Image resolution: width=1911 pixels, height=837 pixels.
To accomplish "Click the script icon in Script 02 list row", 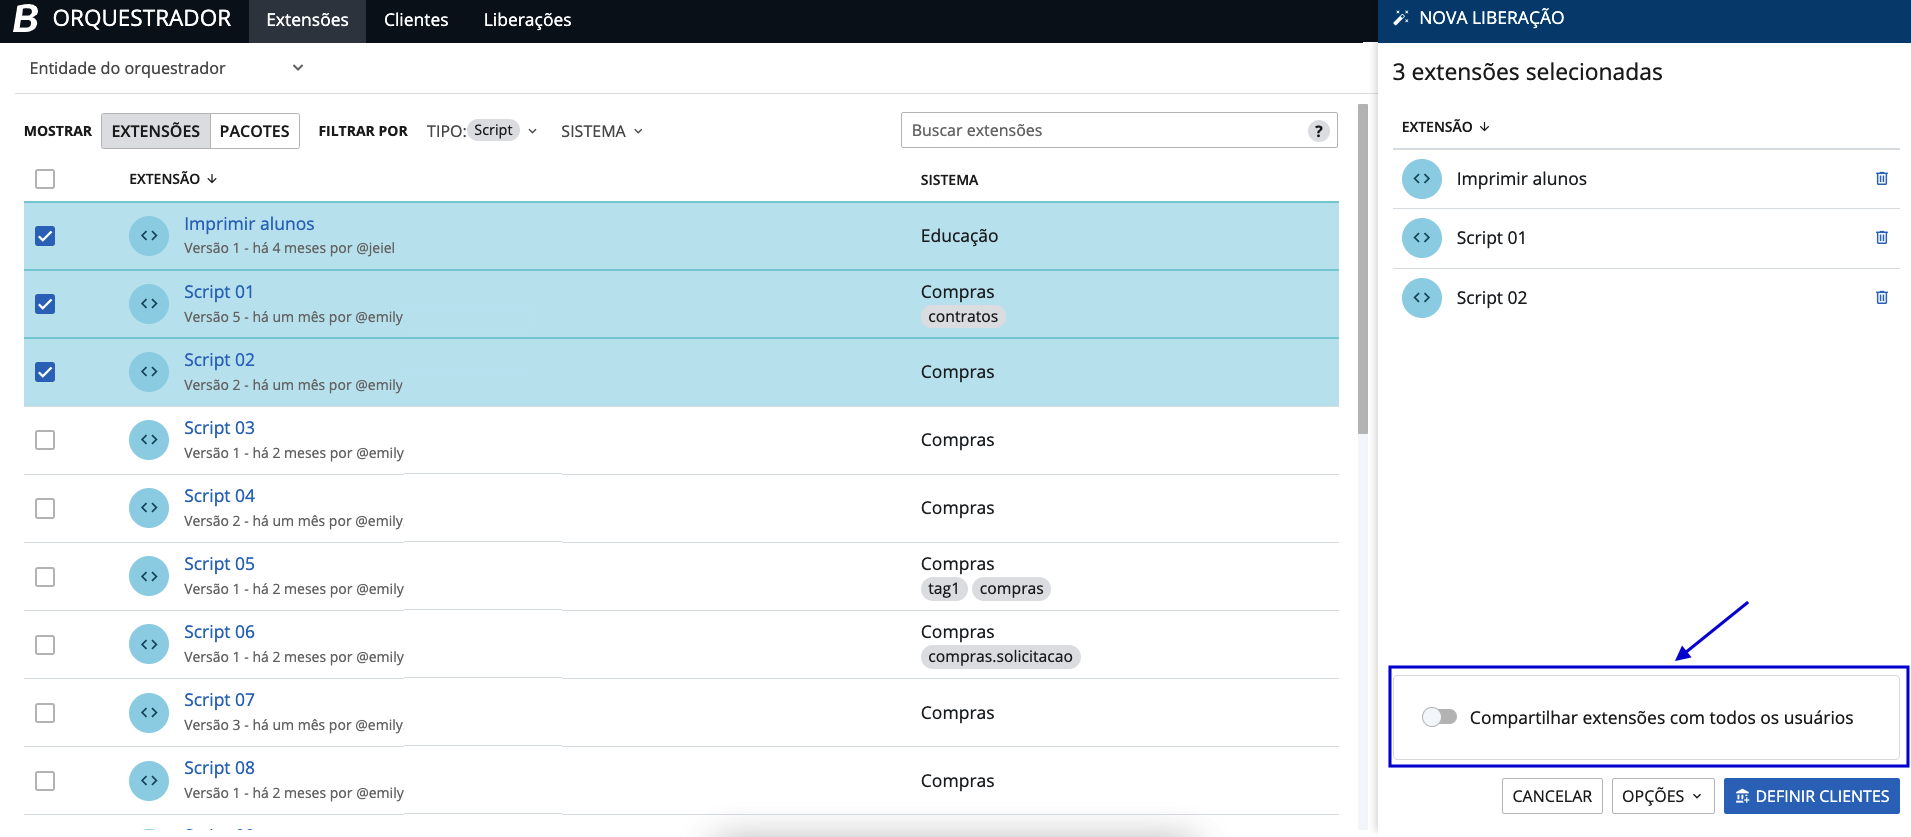I will tap(149, 372).
